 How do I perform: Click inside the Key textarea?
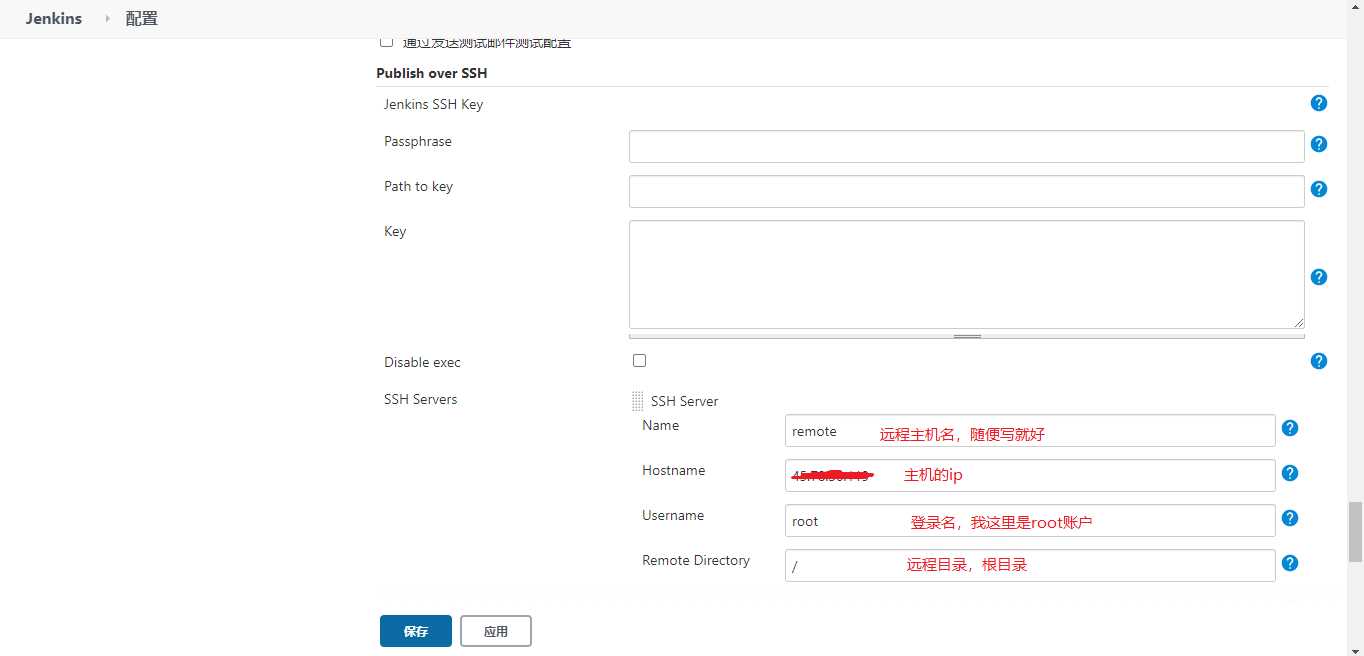point(966,274)
